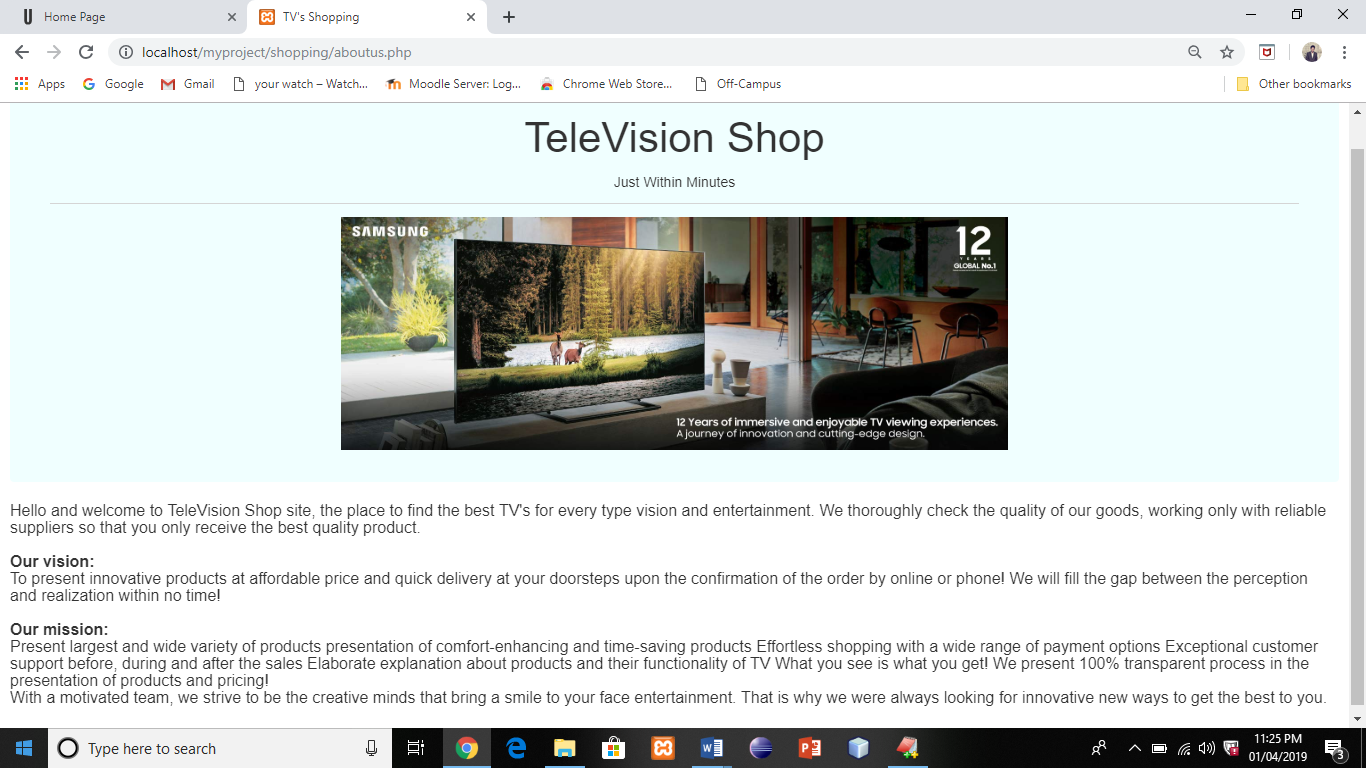Open the Moodle Server bookmark
This screenshot has width=1366, height=768.
[x=454, y=84]
